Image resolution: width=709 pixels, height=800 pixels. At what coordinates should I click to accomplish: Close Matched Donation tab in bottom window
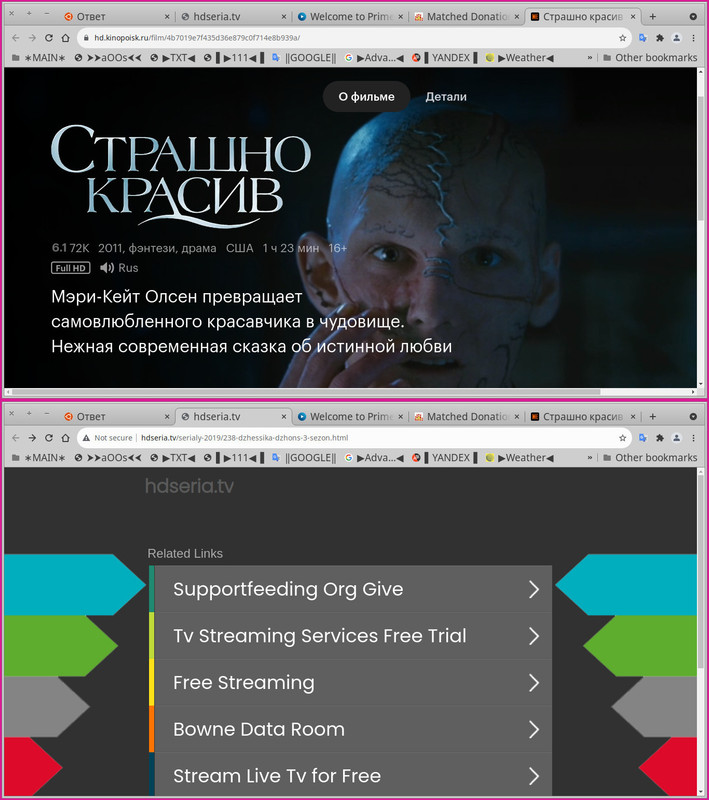[517, 417]
